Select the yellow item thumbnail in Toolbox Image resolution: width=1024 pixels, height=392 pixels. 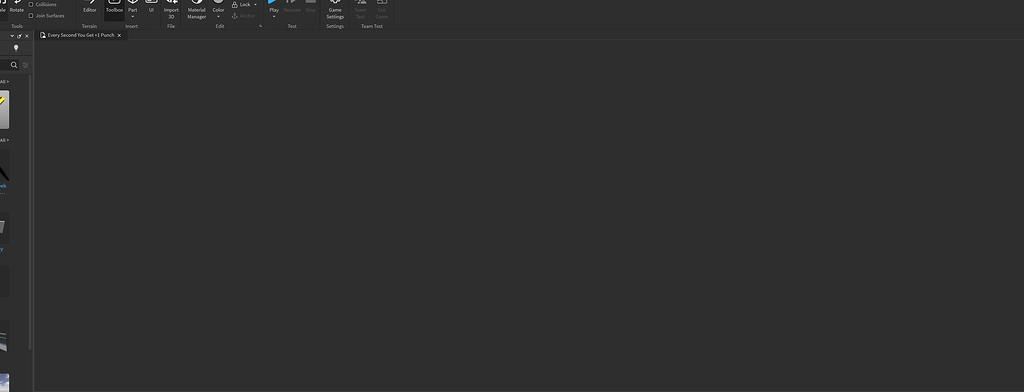(x=5, y=110)
